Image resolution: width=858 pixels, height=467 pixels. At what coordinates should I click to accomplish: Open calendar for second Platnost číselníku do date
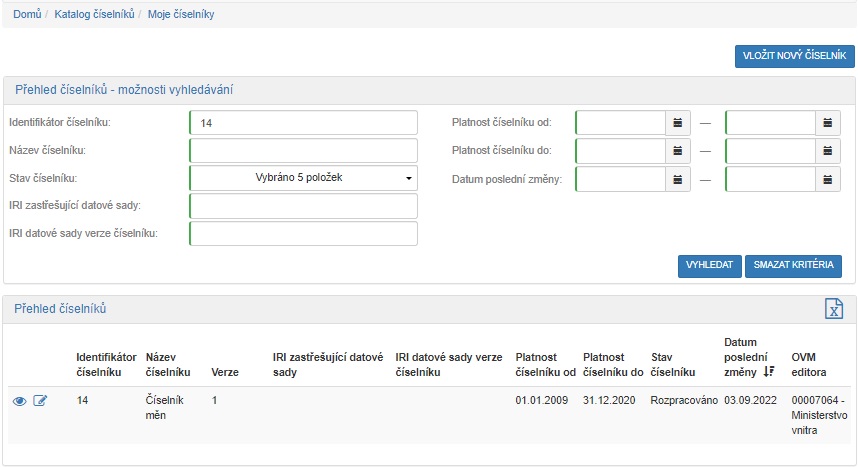coord(828,151)
